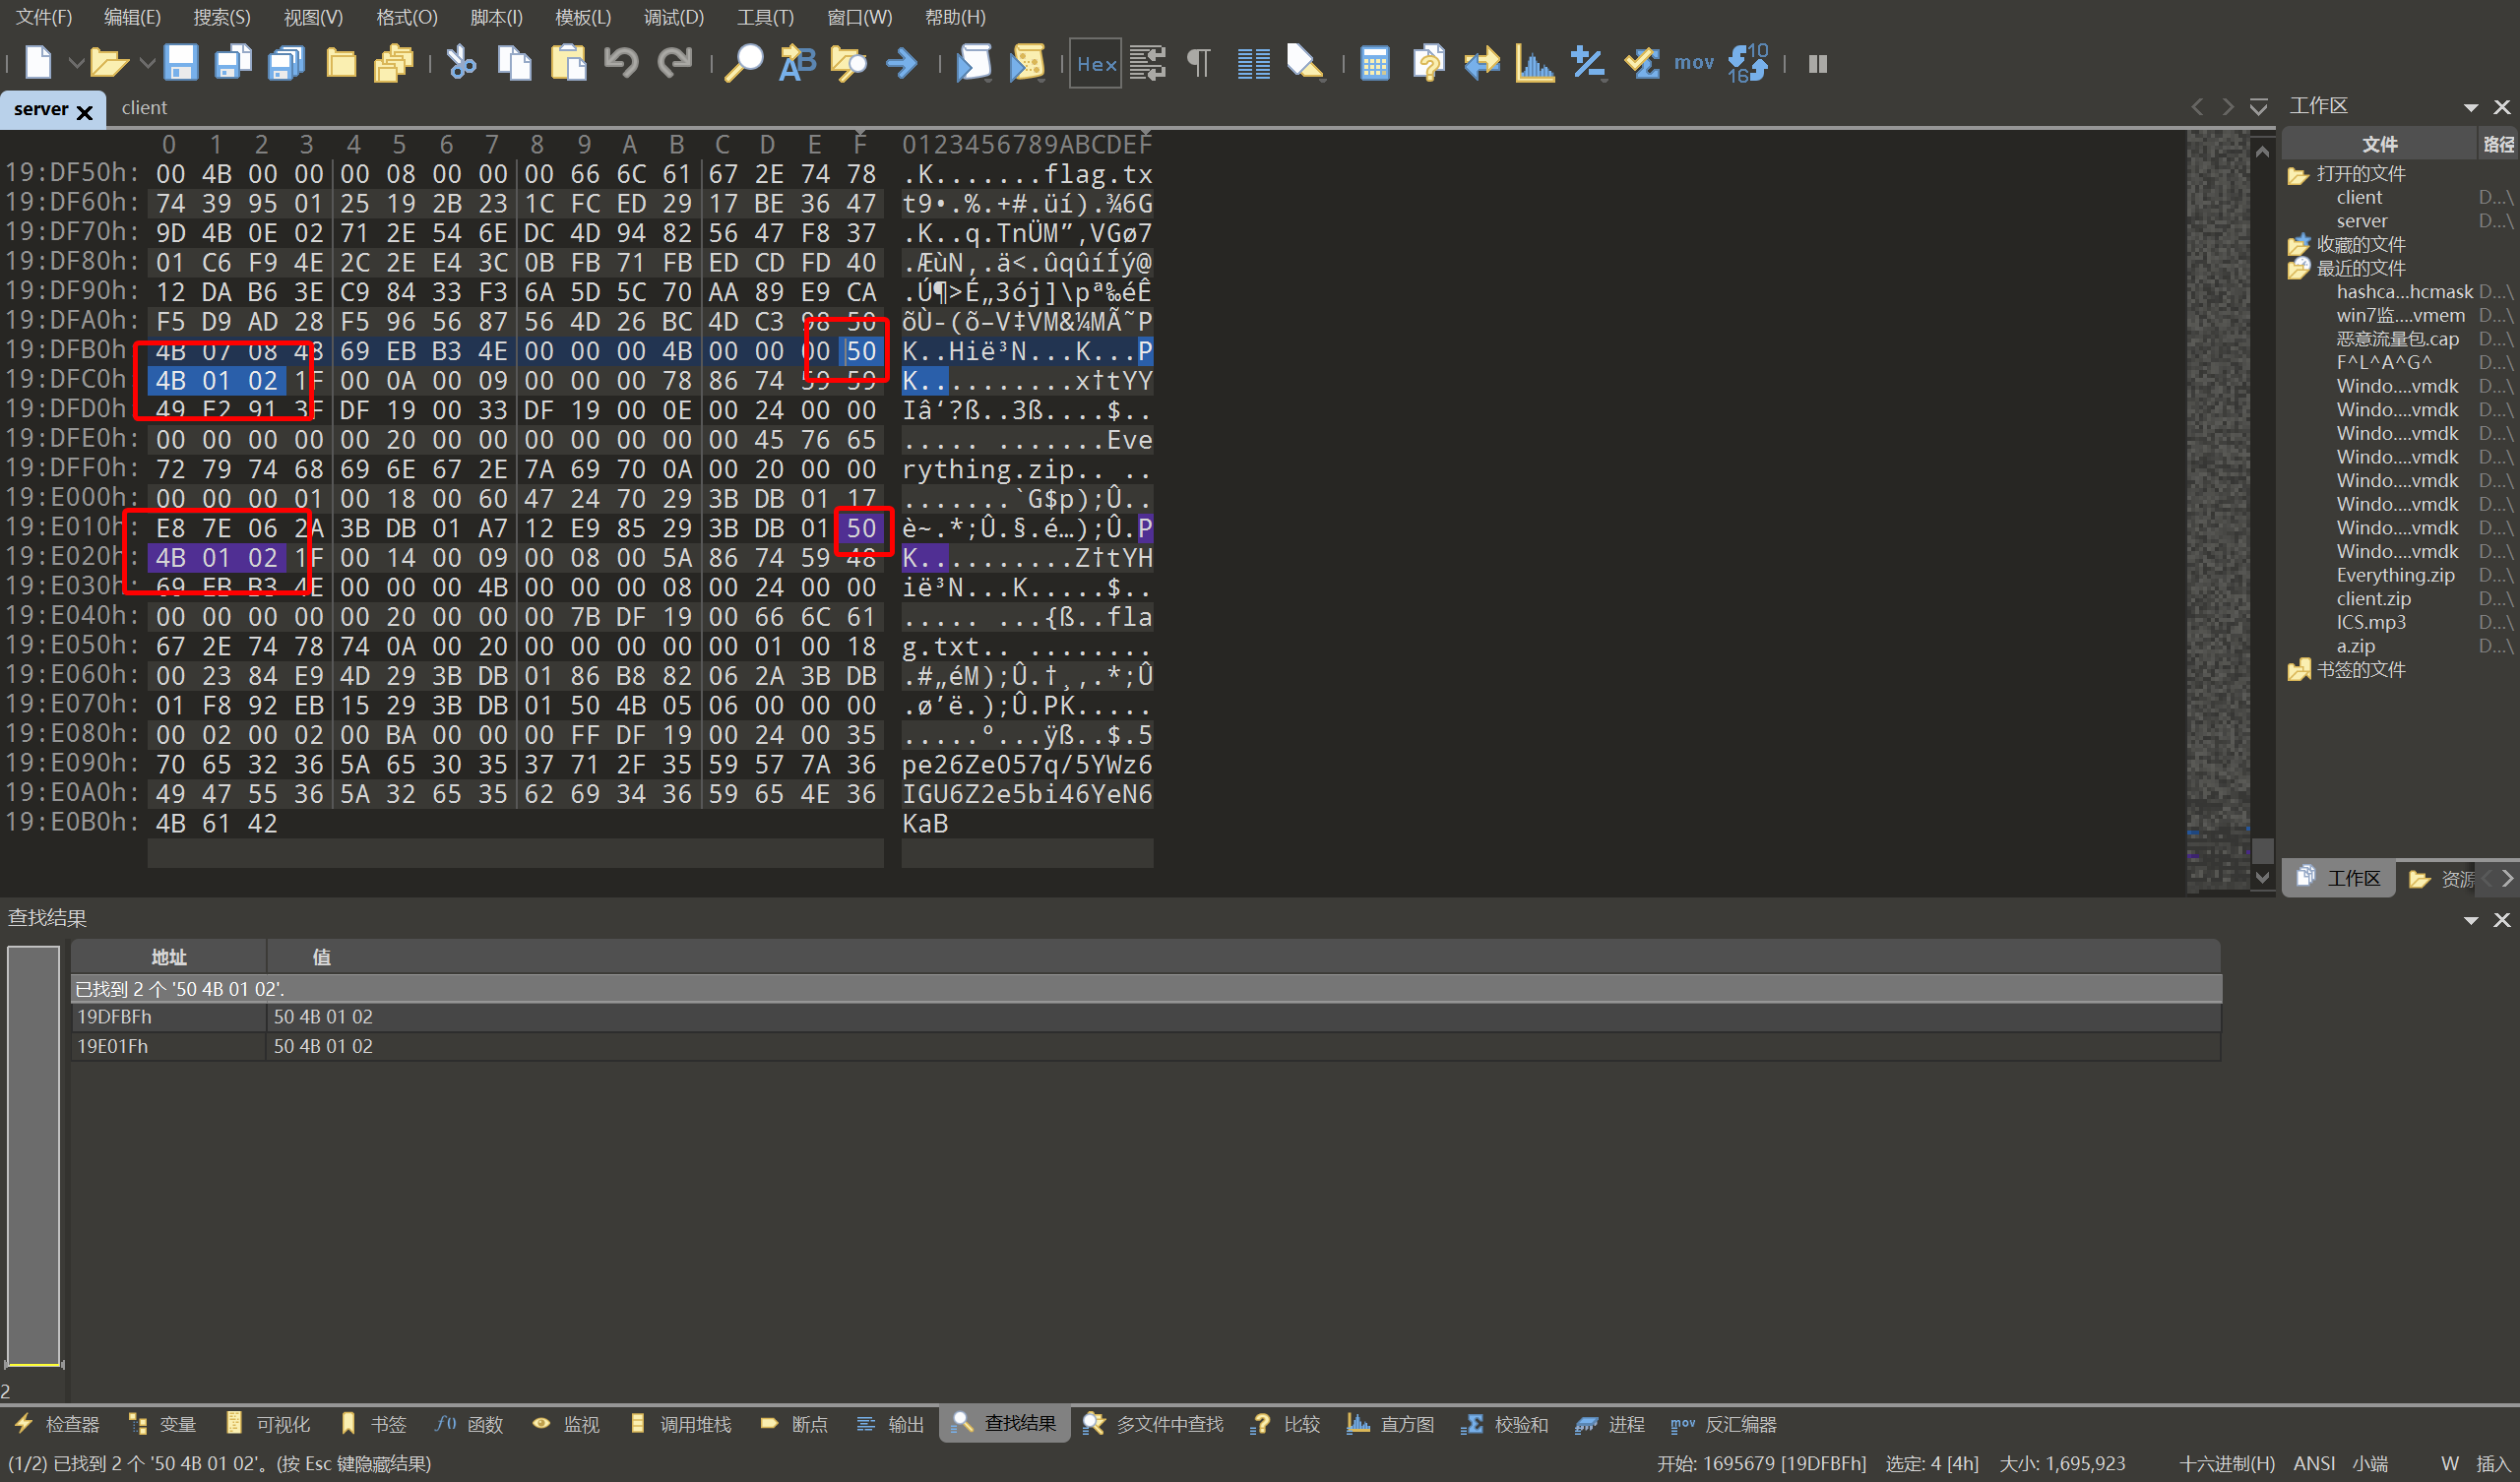Open the disassembler mov icon
The image size is (2520, 1482).
pos(1694,63)
